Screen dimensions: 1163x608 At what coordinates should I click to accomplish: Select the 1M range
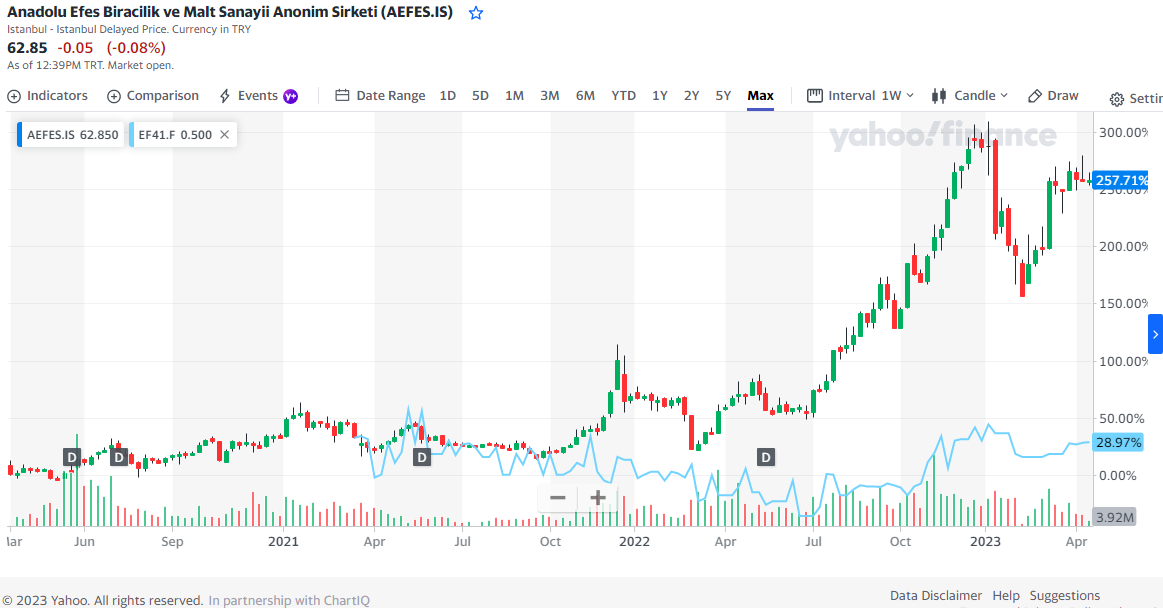coord(514,96)
